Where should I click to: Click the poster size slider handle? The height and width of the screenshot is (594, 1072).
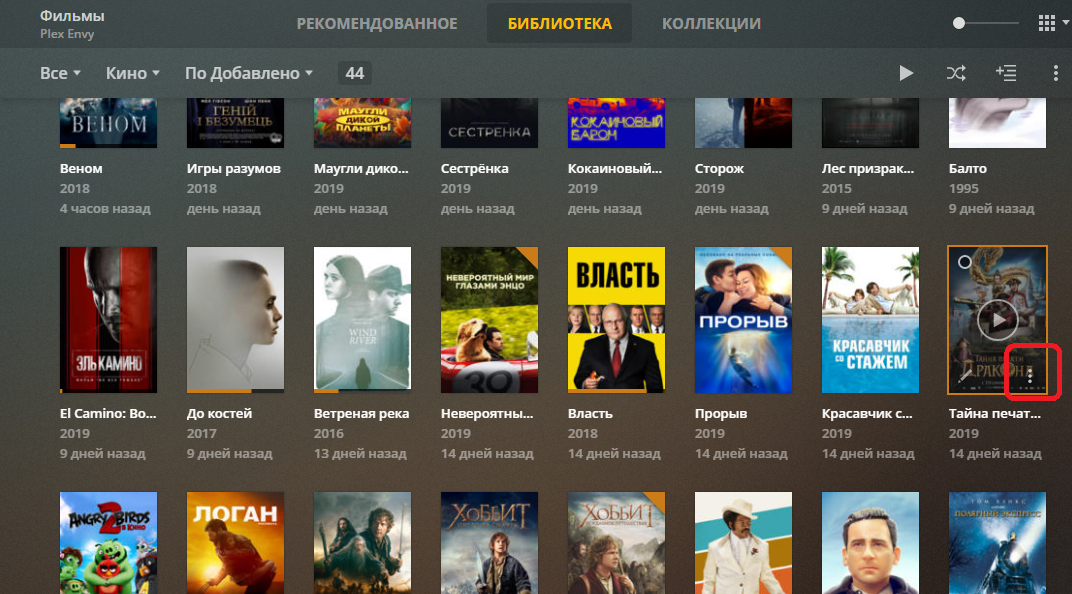coord(960,23)
